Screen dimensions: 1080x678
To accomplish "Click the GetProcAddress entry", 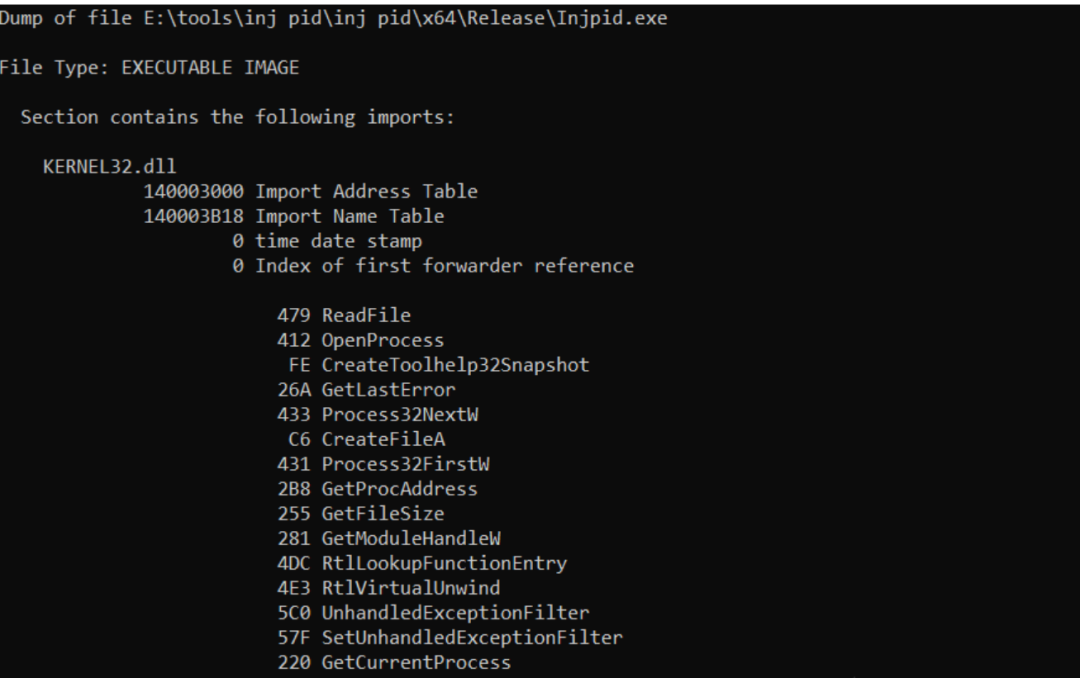I will (377, 489).
